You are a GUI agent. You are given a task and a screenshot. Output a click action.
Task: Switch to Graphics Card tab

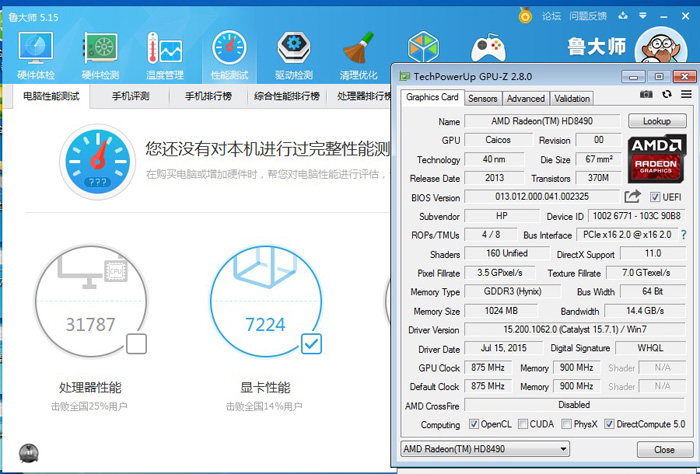432,97
